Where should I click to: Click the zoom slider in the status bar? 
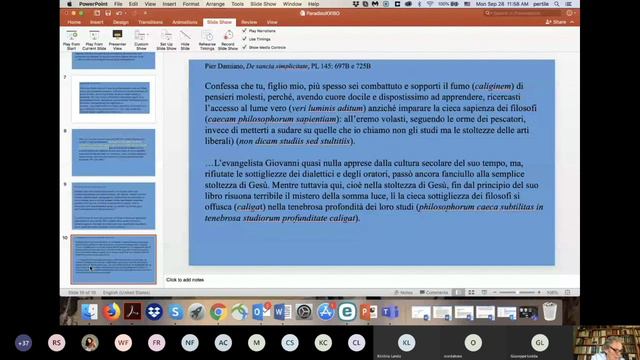click(x=517, y=292)
